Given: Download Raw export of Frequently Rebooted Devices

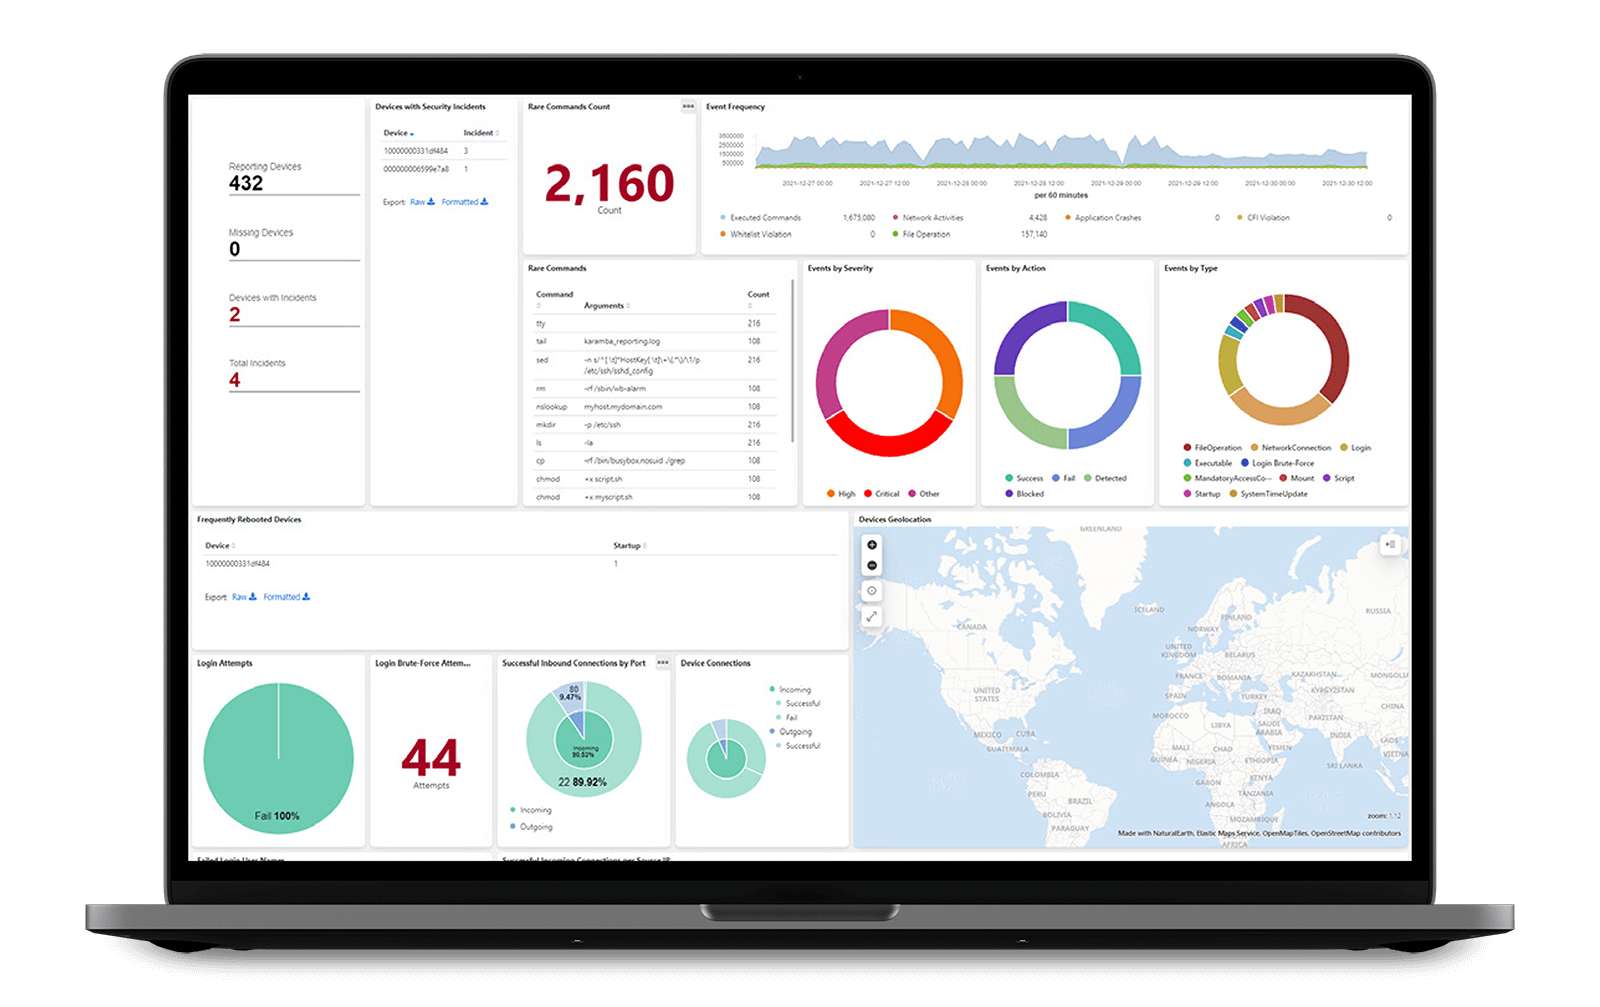Looking at the screenshot, I should [x=244, y=597].
